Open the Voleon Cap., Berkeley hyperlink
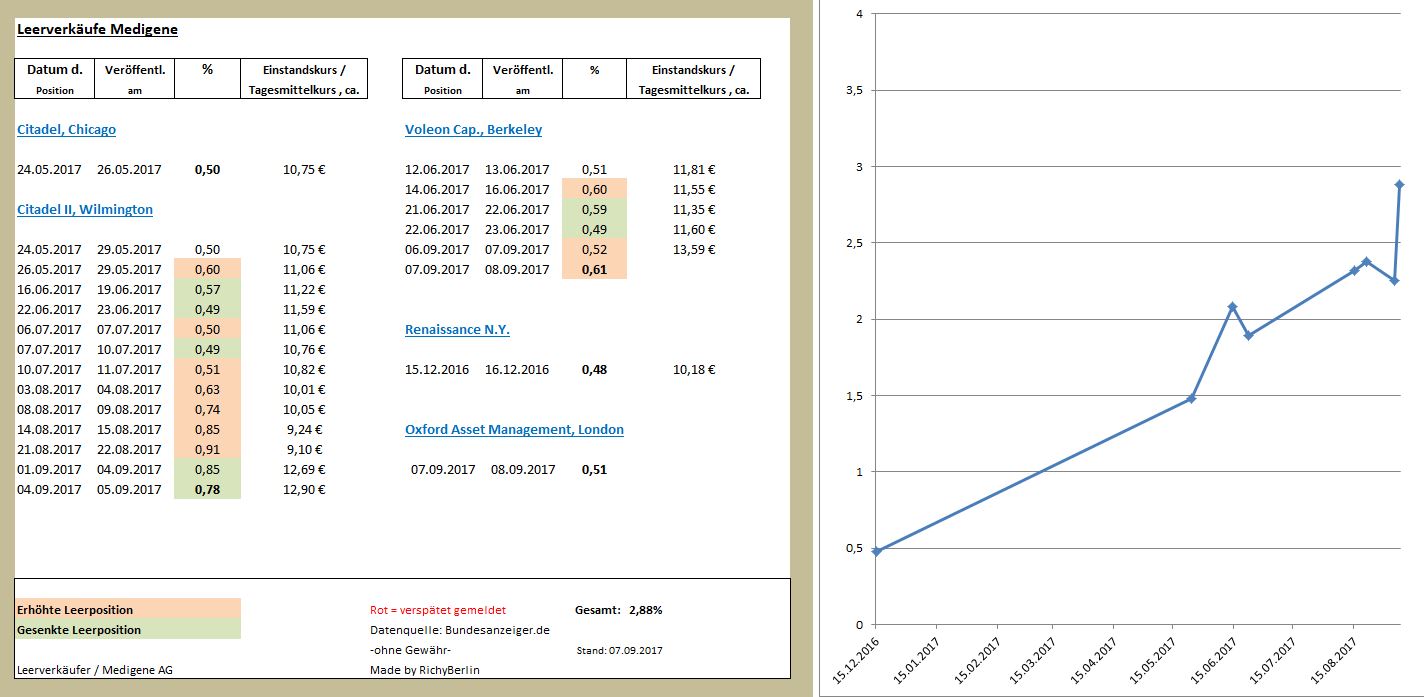This screenshot has width=1424, height=697. 472,129
